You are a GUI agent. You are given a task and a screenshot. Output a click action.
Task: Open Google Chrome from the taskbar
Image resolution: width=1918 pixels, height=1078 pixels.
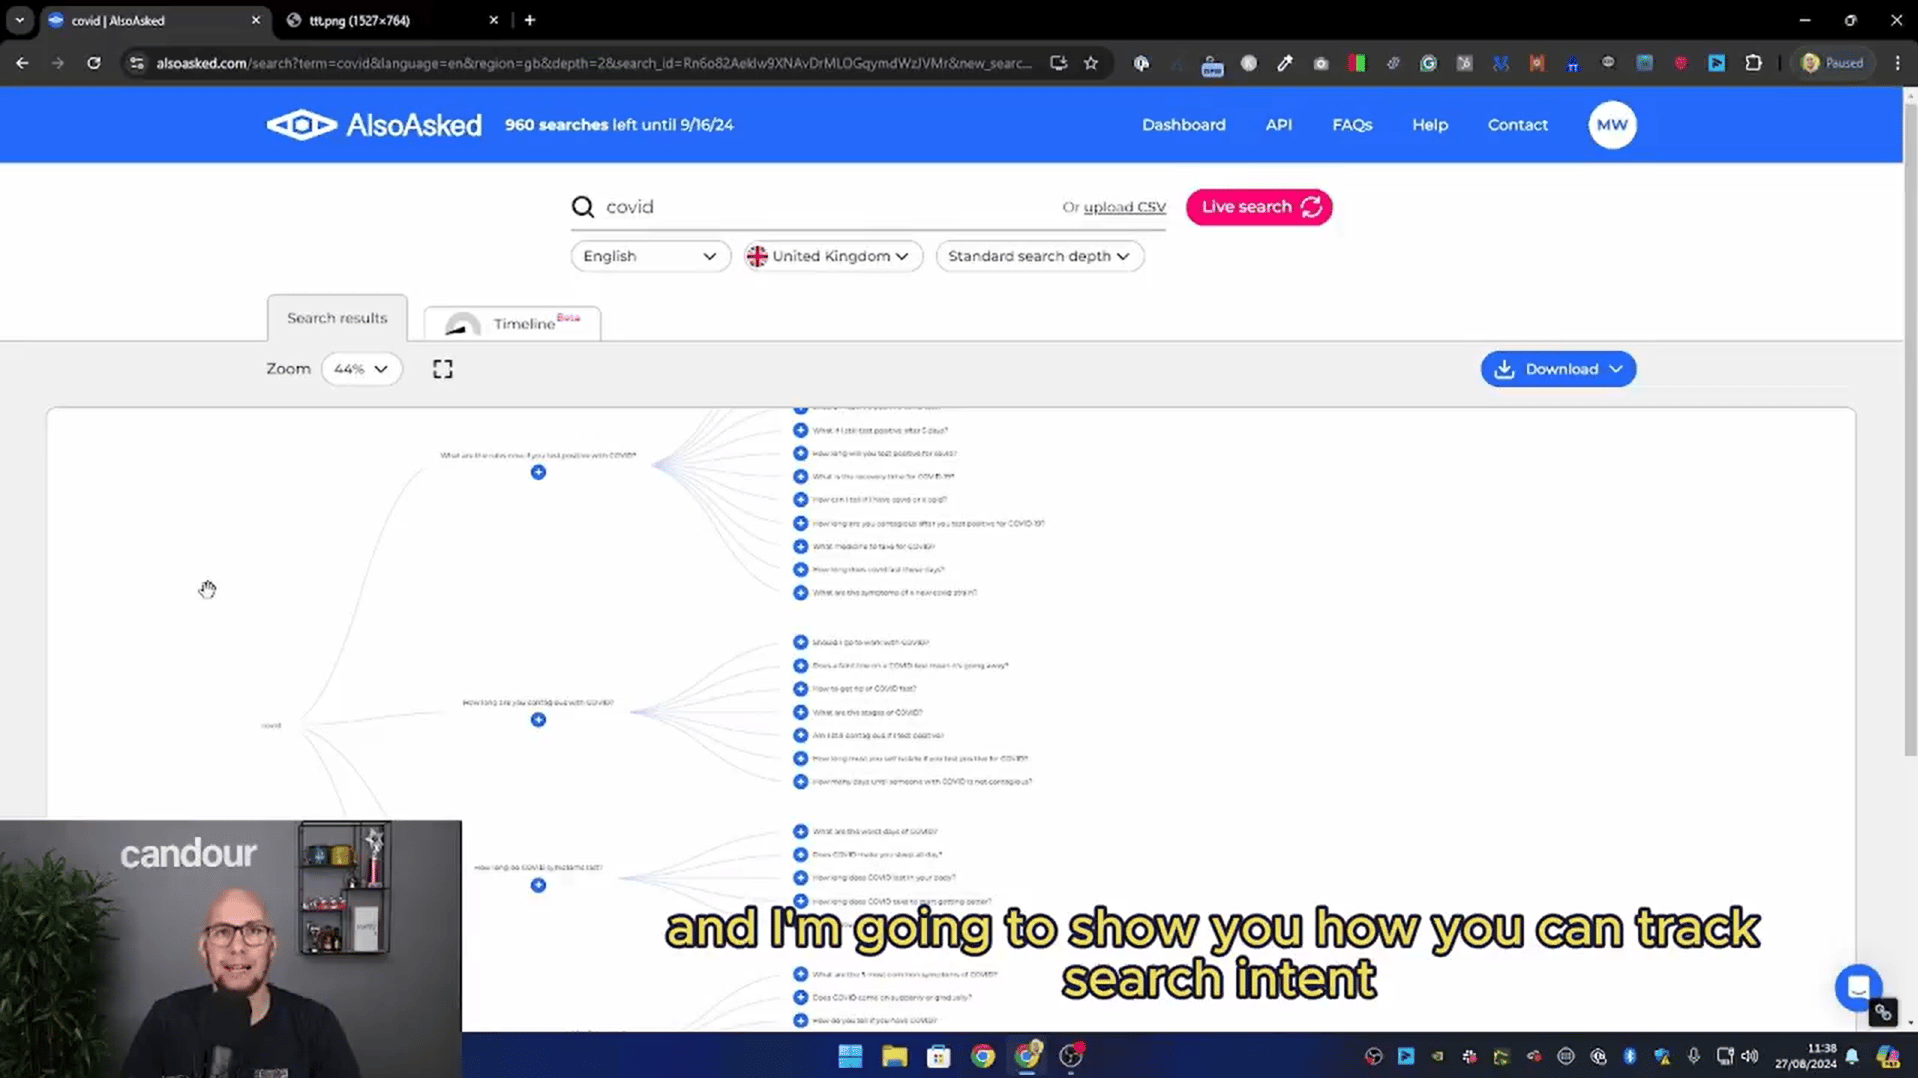click(x=983, y=1056)
